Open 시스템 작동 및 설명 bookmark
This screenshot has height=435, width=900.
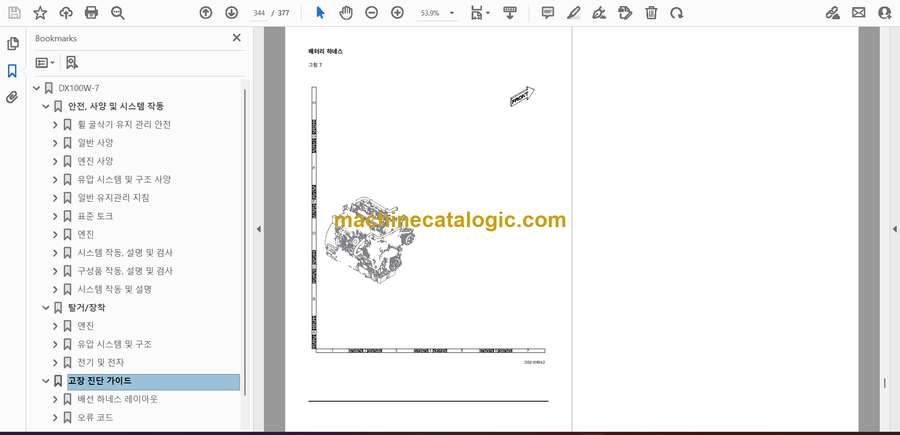[x=115, y=289]
